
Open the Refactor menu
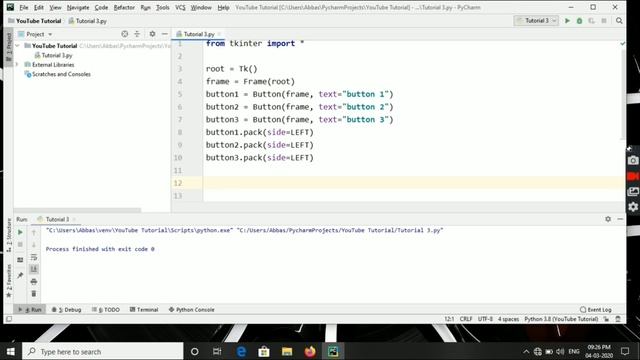[x=124, y=7]
